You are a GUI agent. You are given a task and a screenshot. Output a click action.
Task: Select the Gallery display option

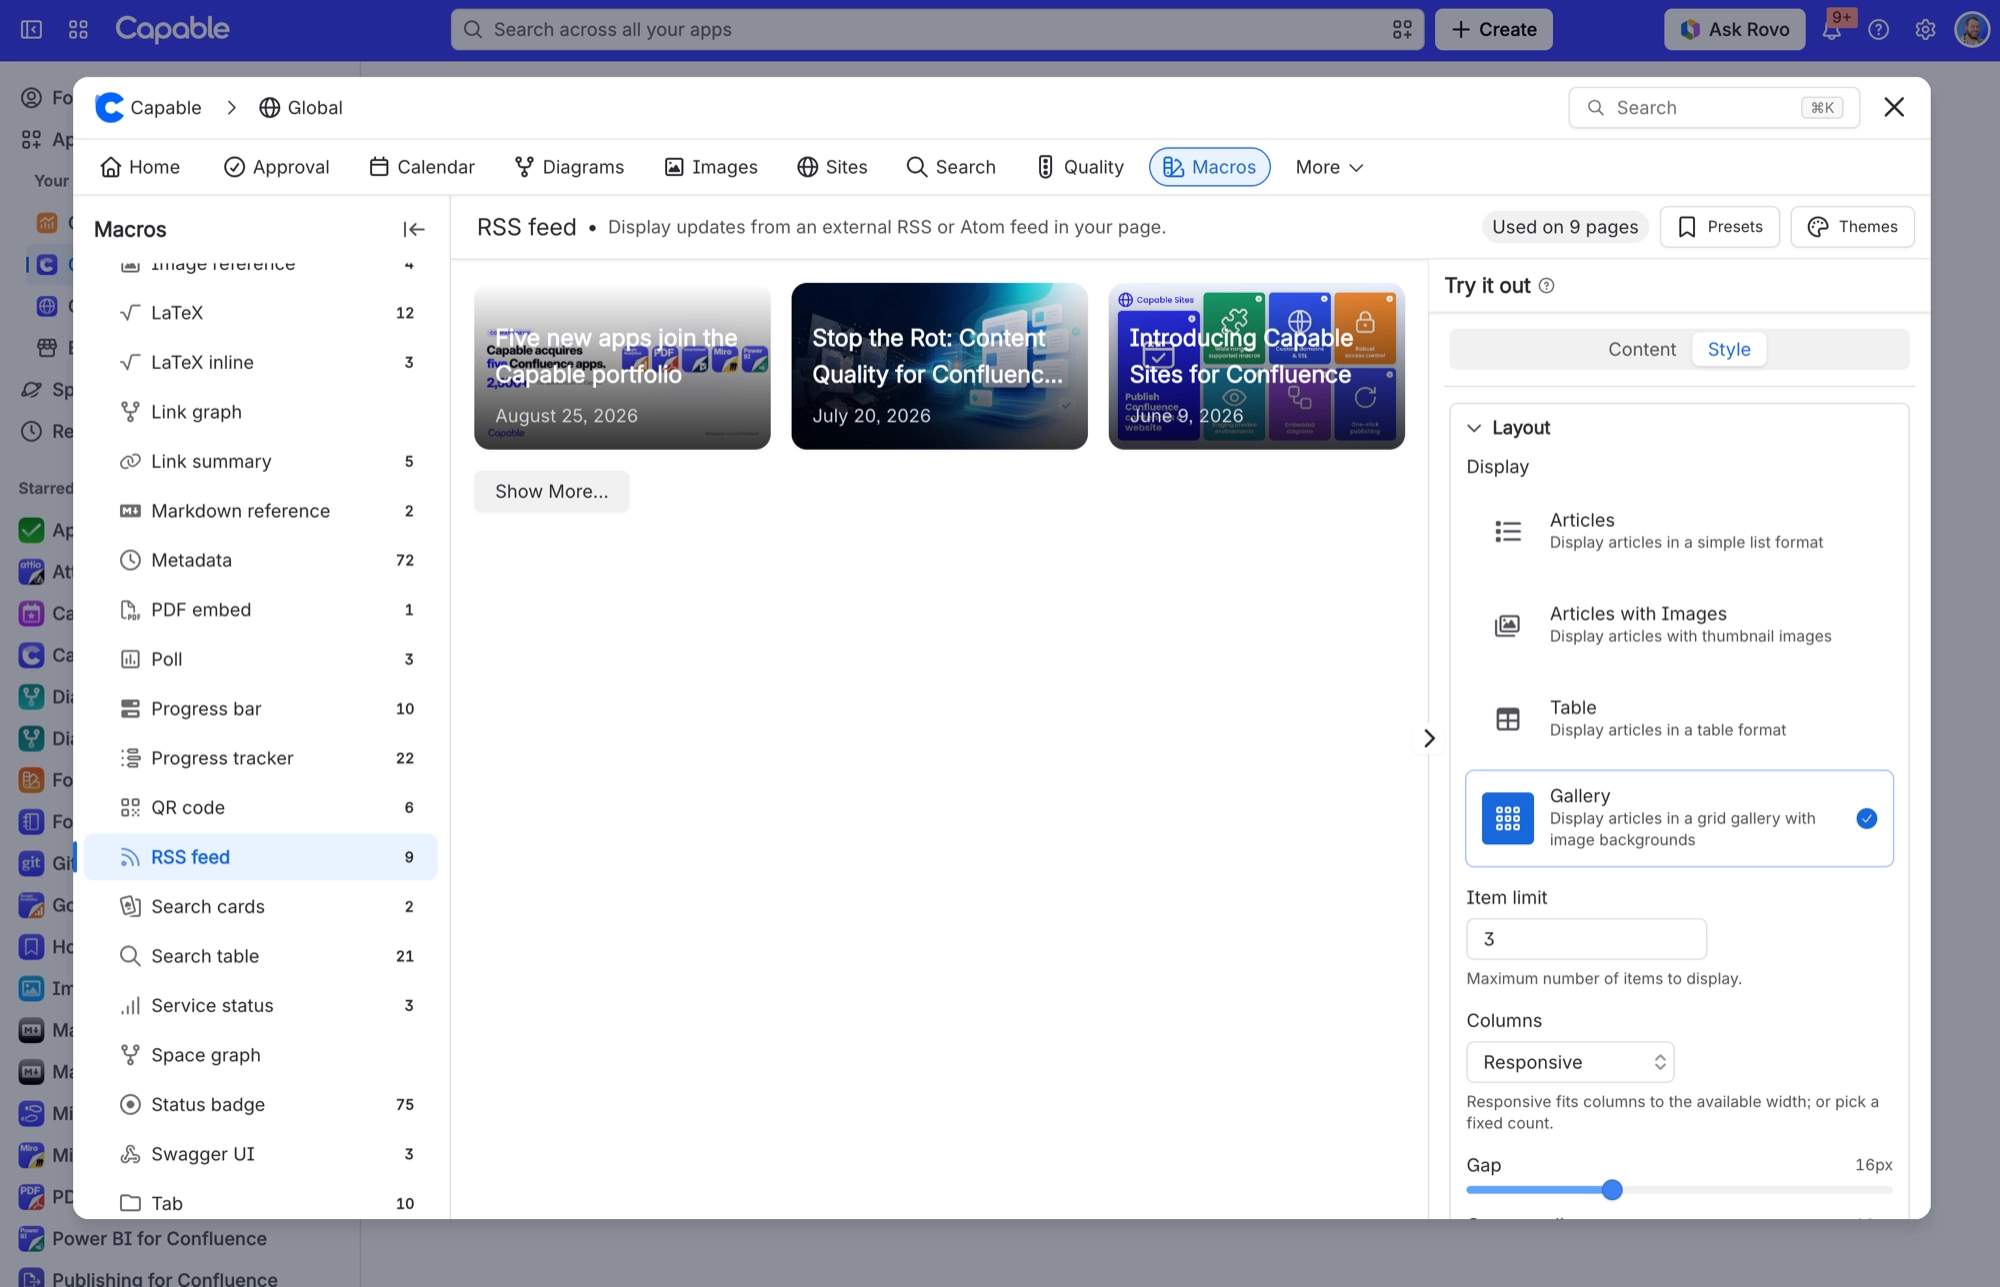pos(1679,818)
